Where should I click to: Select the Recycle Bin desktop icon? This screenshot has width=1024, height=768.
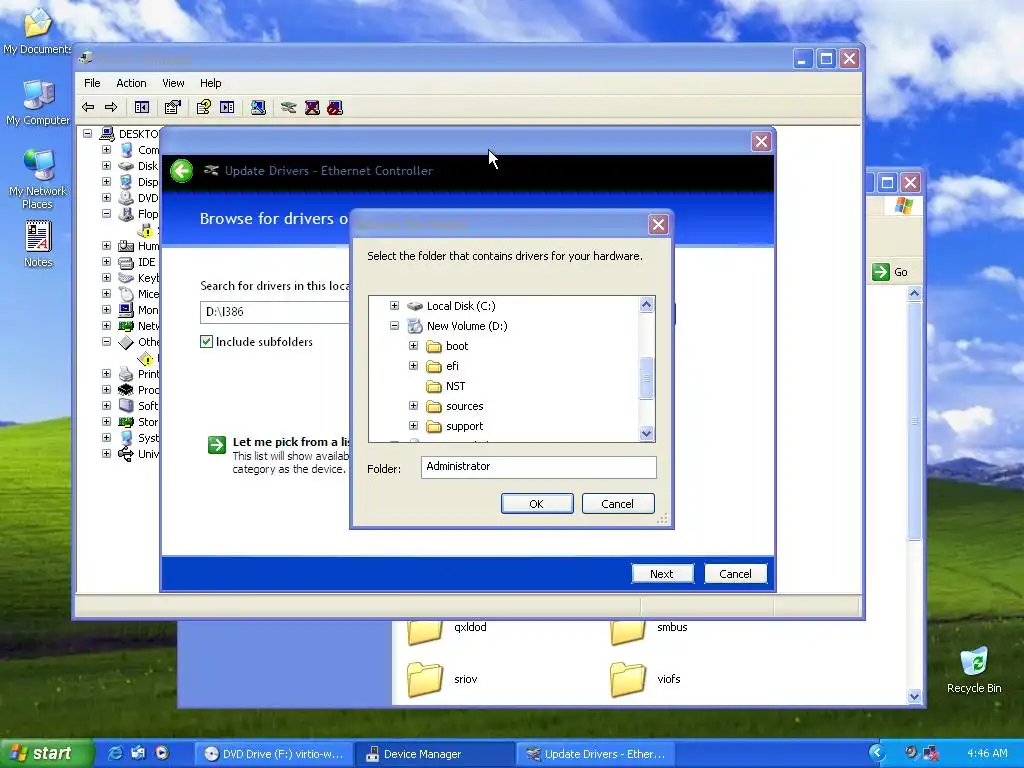coord(974,669)
